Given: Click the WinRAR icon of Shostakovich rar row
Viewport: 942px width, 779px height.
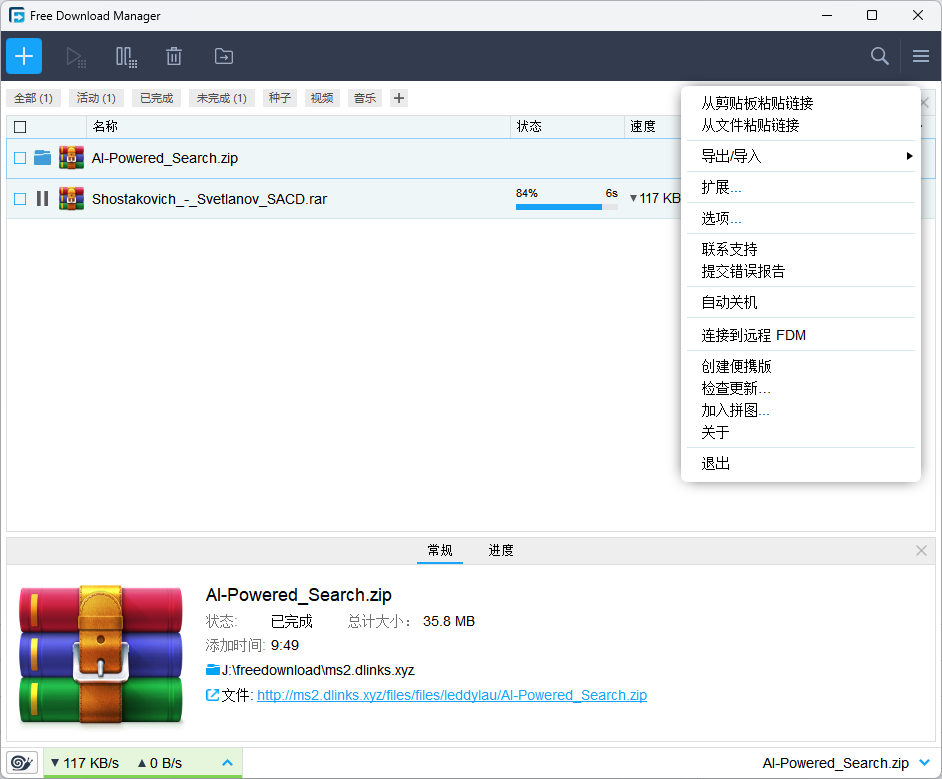Looking at the screenshot, I should pyautogui.click(x=71, y=198).
